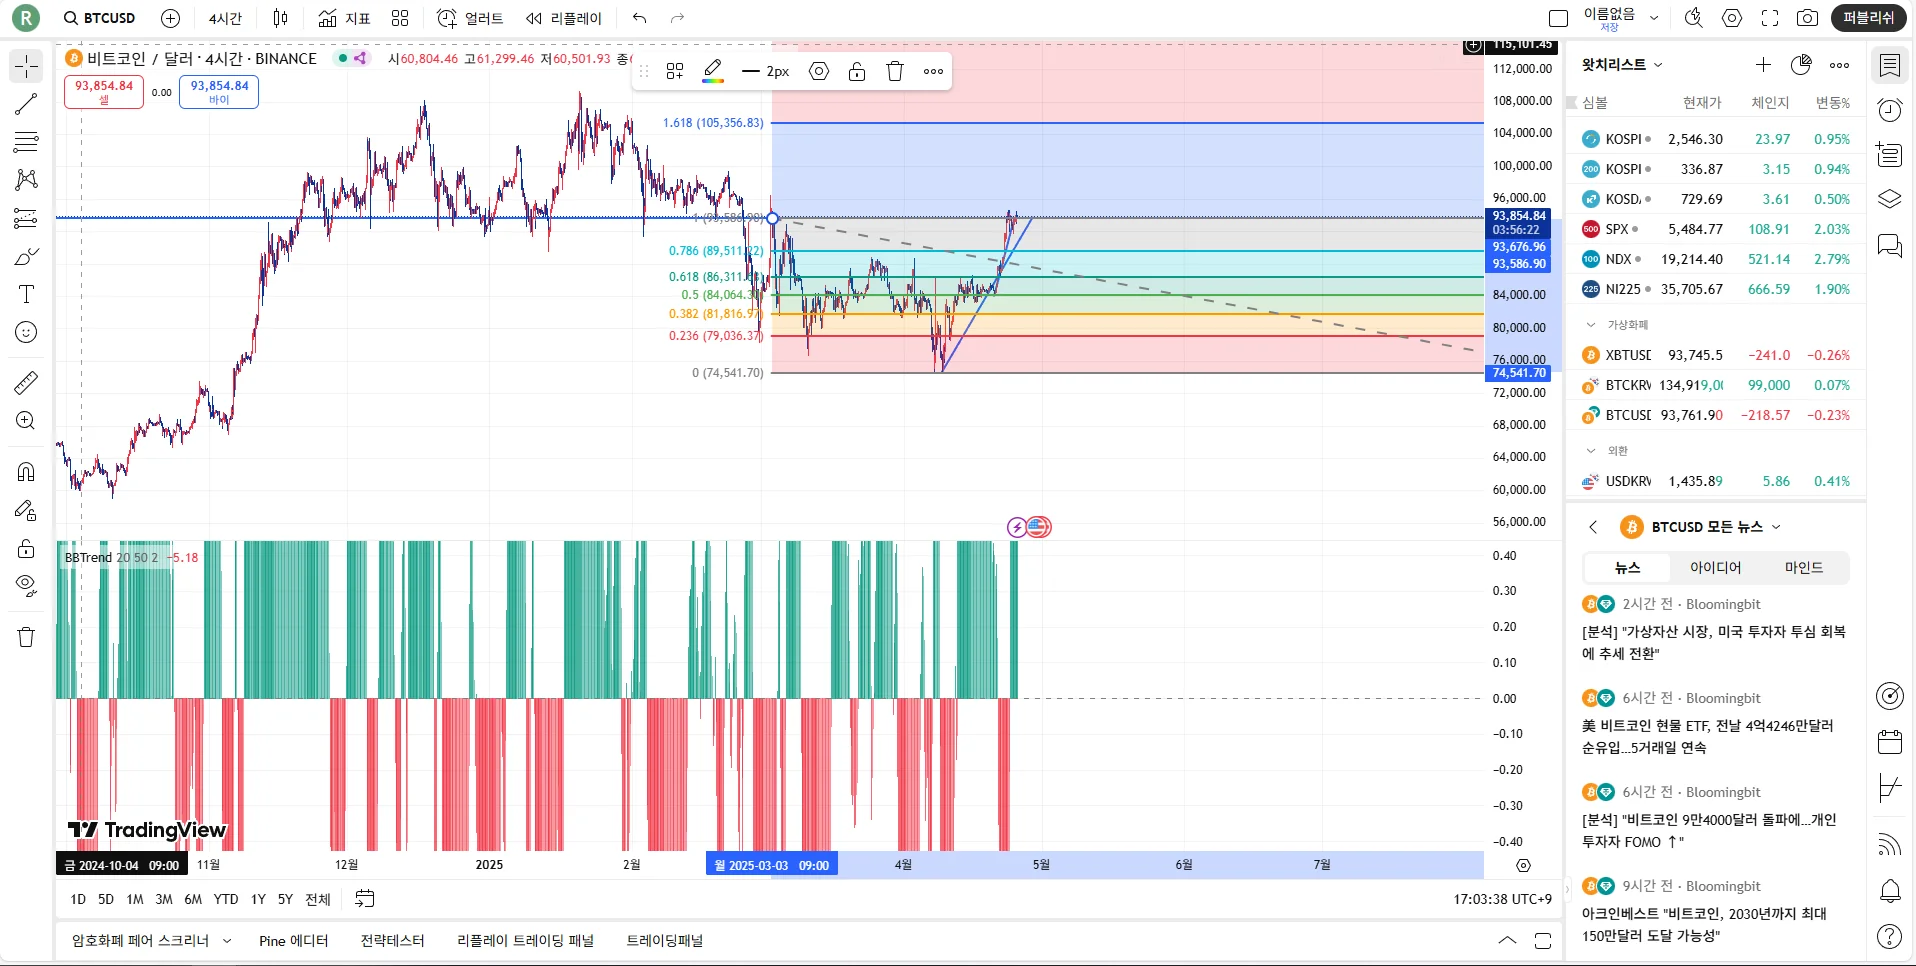Switch to the 마인드 tab

tap(1803, 568)
